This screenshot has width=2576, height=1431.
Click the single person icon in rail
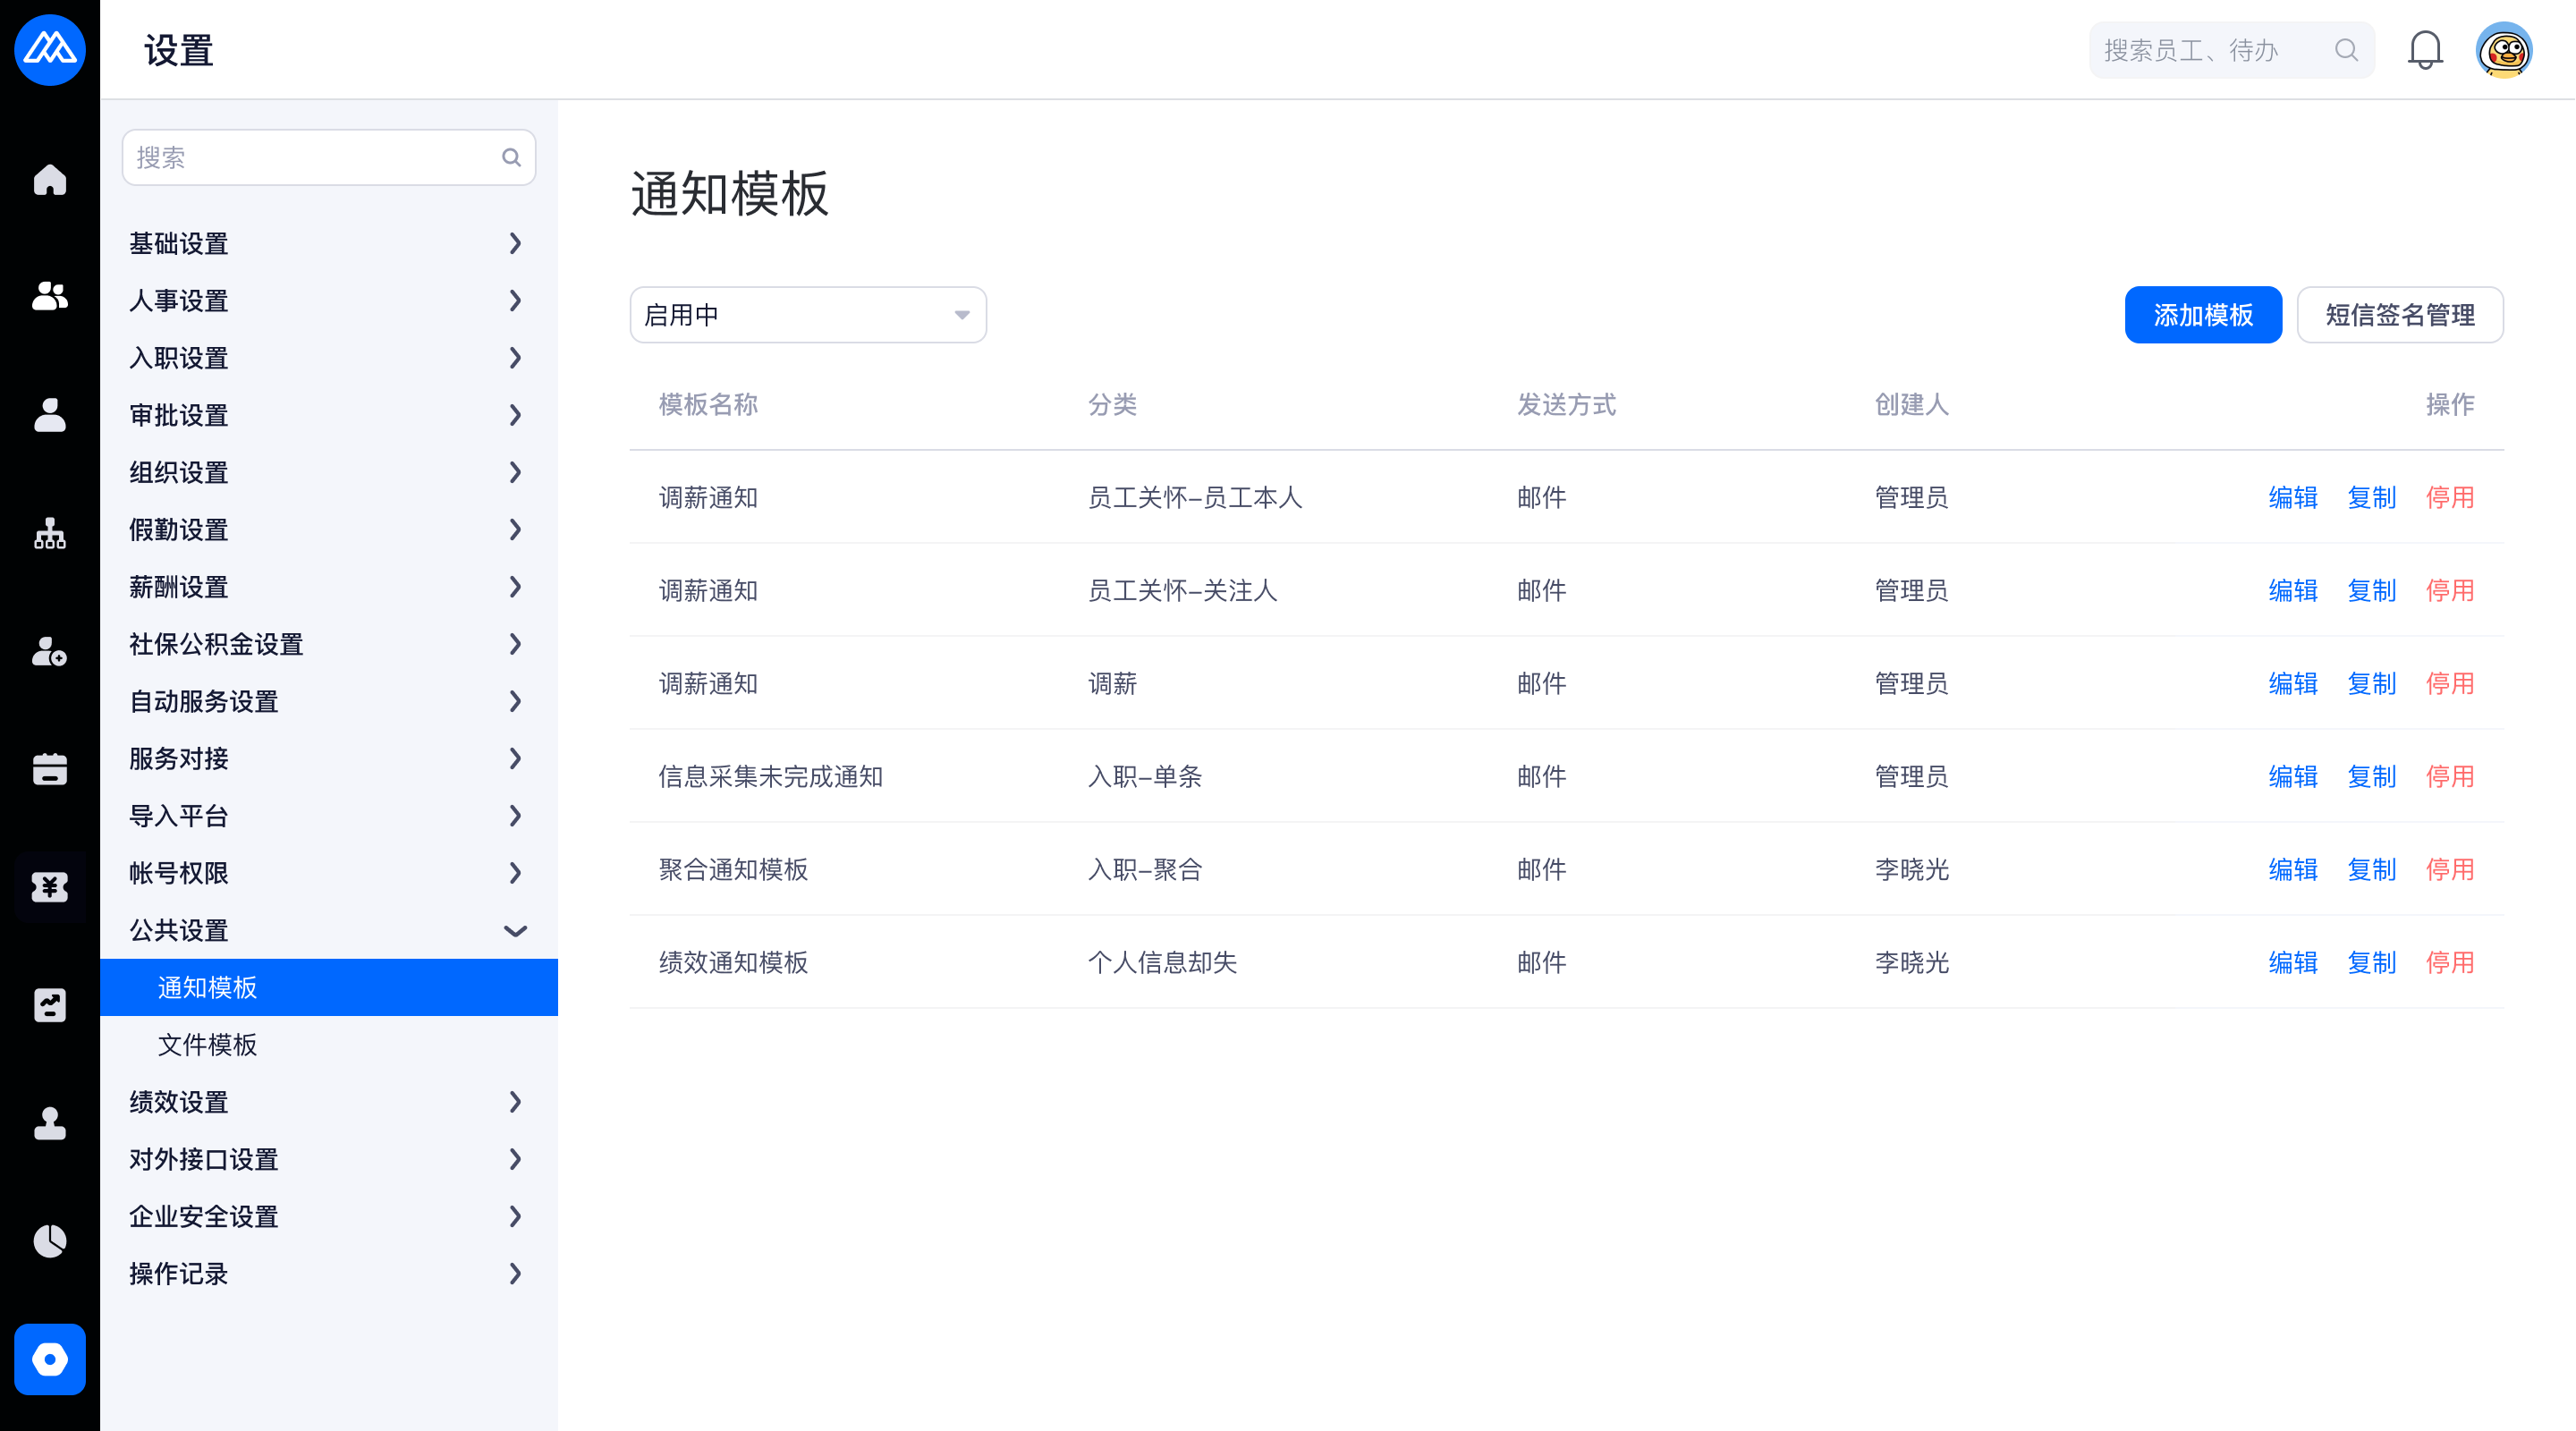[x=50, y=415]
